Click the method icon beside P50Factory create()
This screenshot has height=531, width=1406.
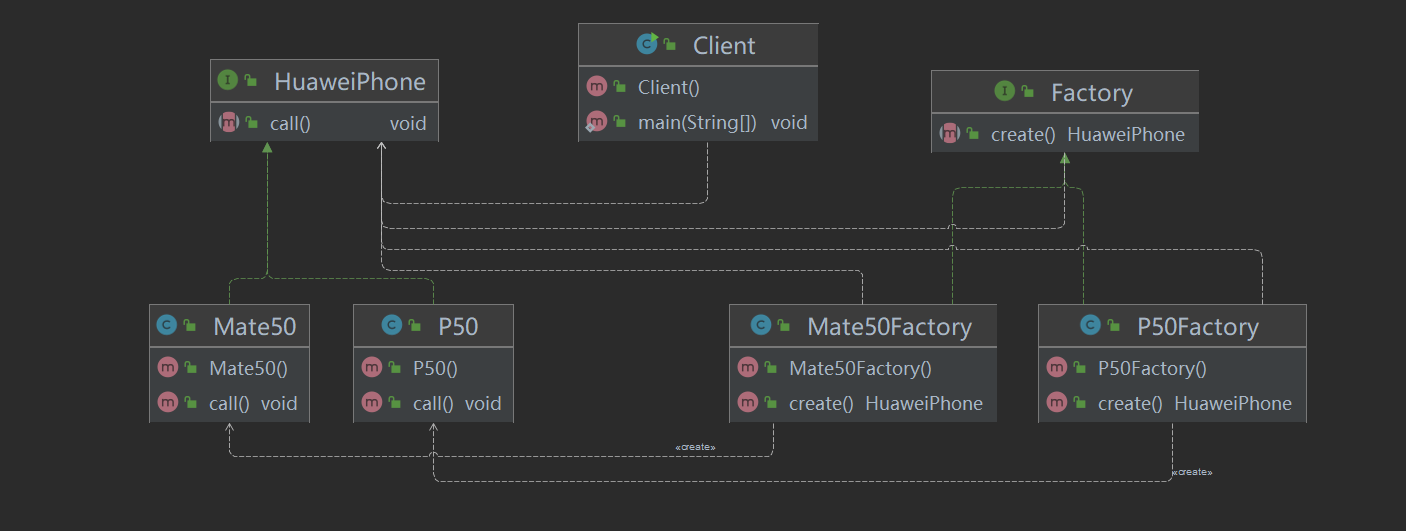[x=1056, y=404]
